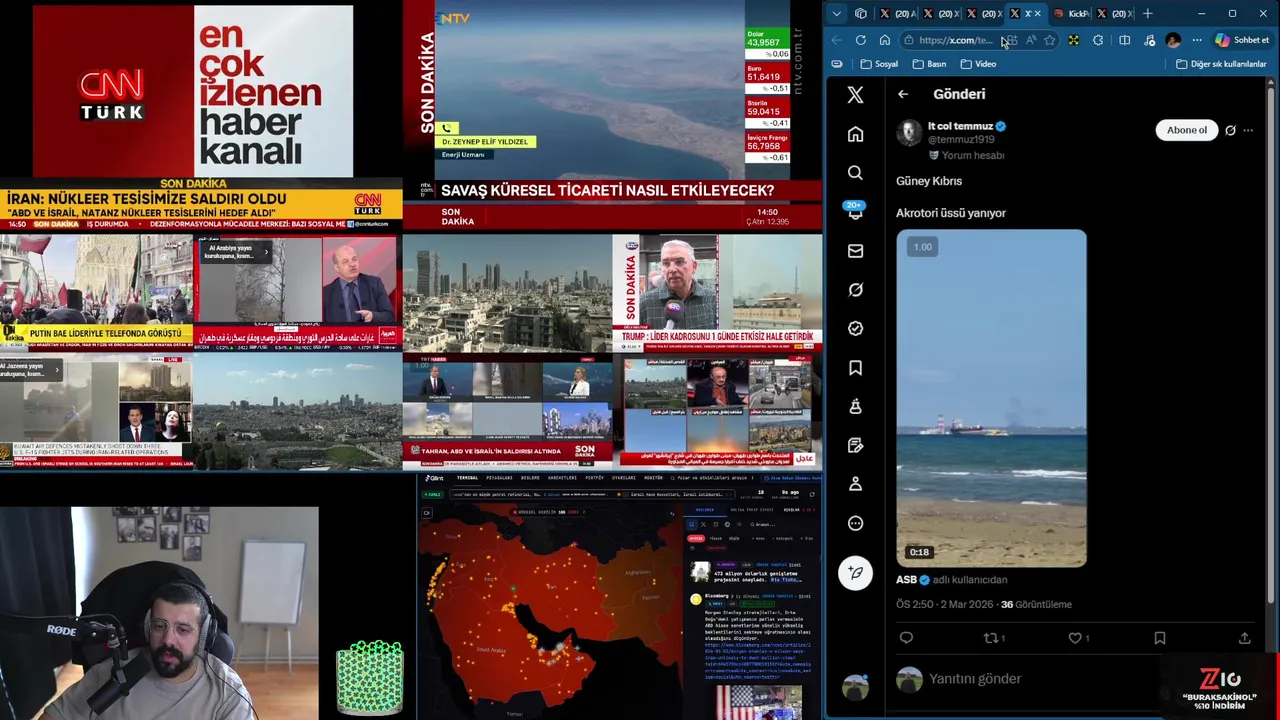
Task: Open the ASB source account link
Action: pos(906,579)
